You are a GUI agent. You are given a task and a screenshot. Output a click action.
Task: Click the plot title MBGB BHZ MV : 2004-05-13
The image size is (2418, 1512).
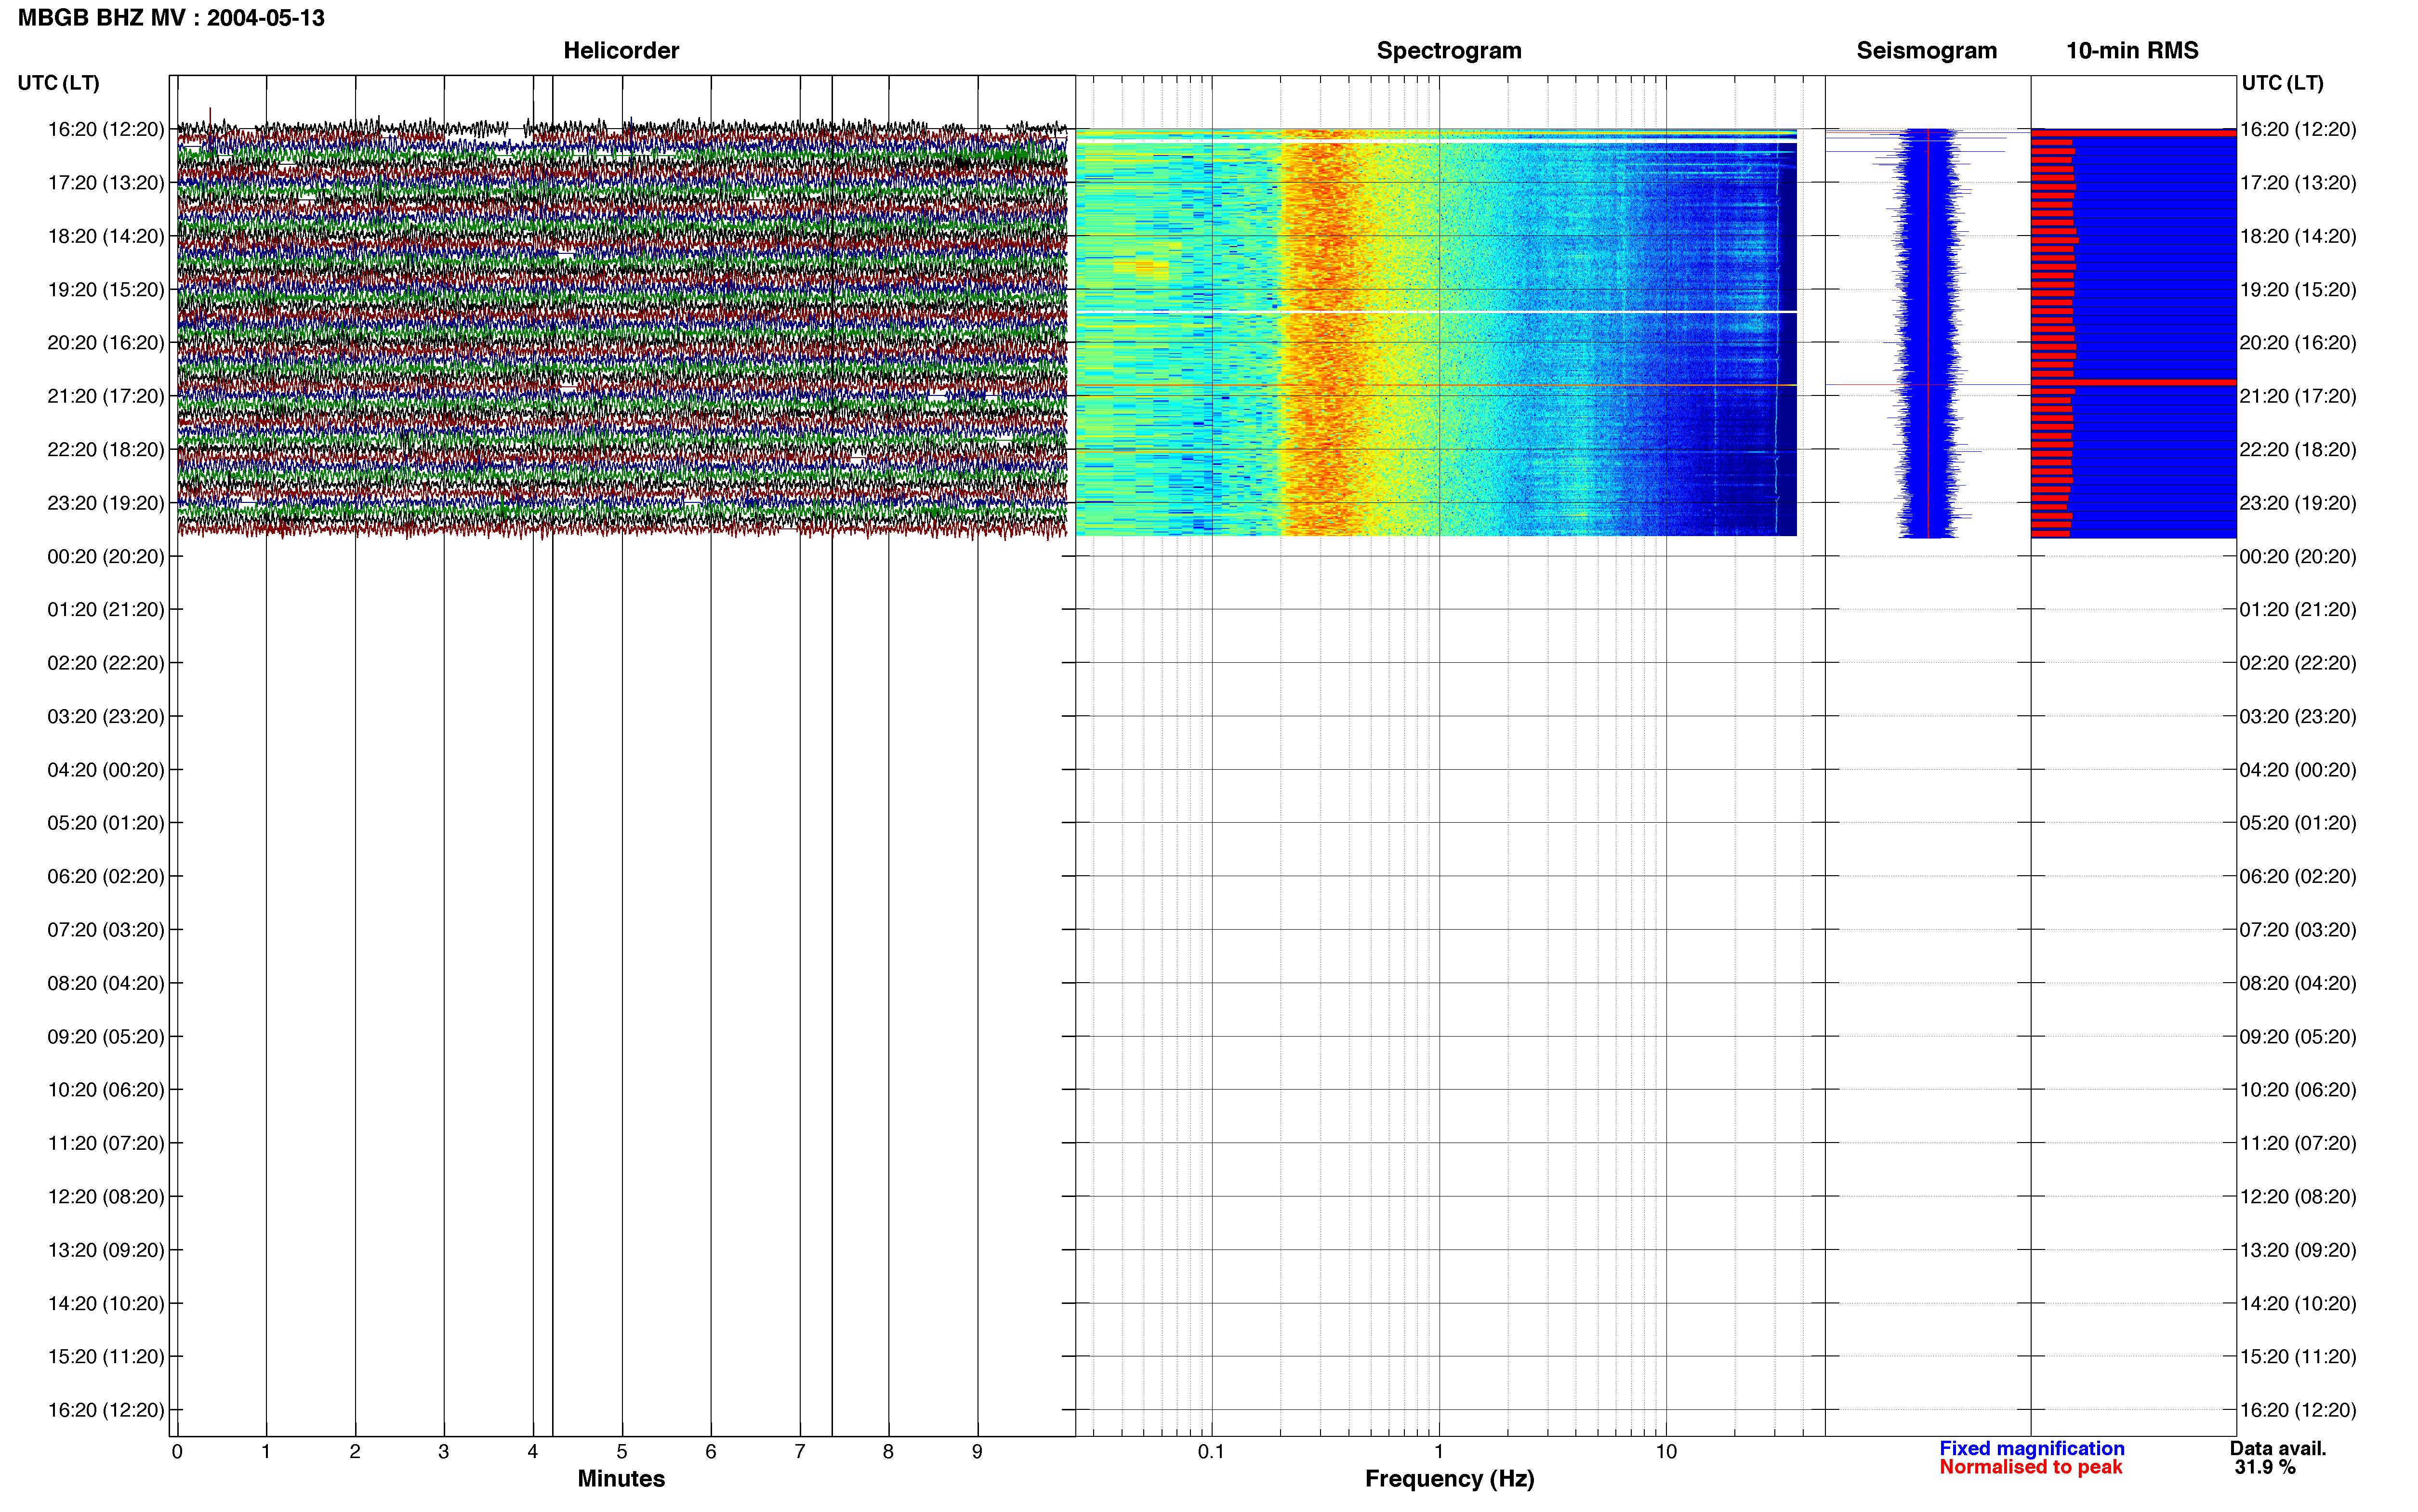171,18
